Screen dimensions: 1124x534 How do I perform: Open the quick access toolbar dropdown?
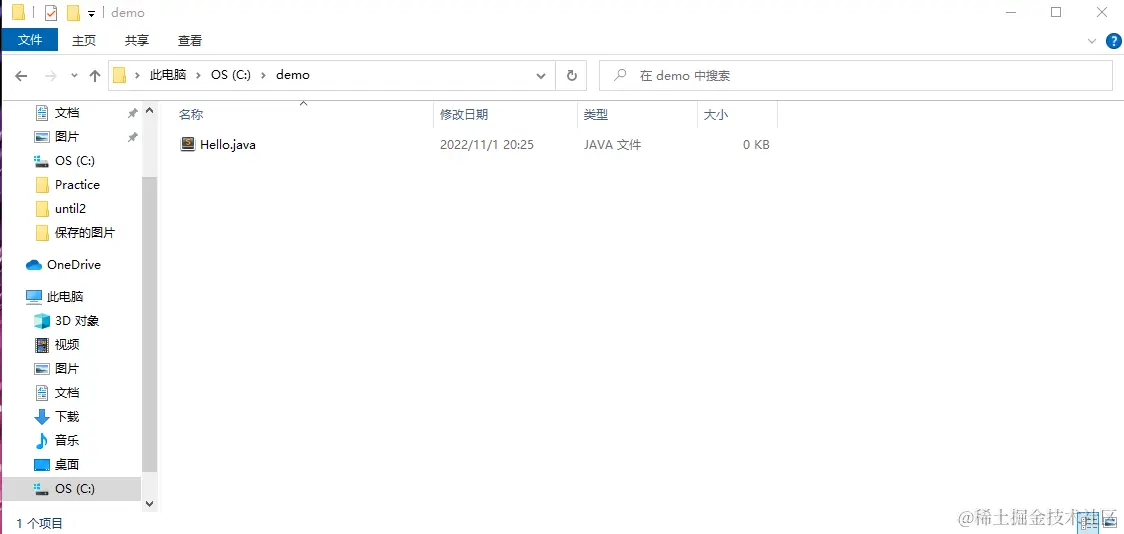[x=92, y=14]
